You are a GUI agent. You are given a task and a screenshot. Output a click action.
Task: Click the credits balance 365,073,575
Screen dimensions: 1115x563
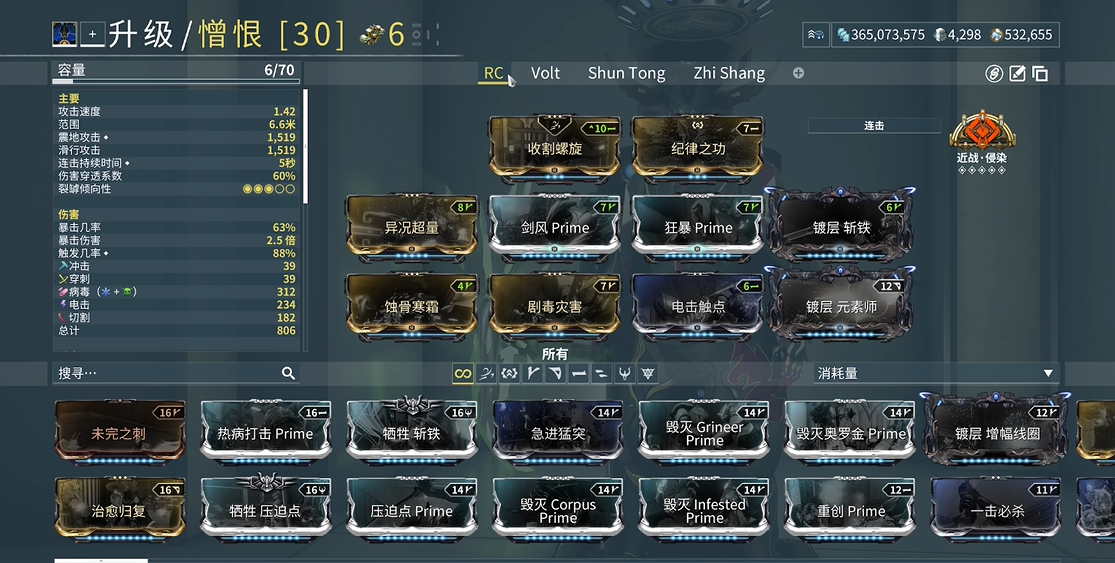click(879, 35)
